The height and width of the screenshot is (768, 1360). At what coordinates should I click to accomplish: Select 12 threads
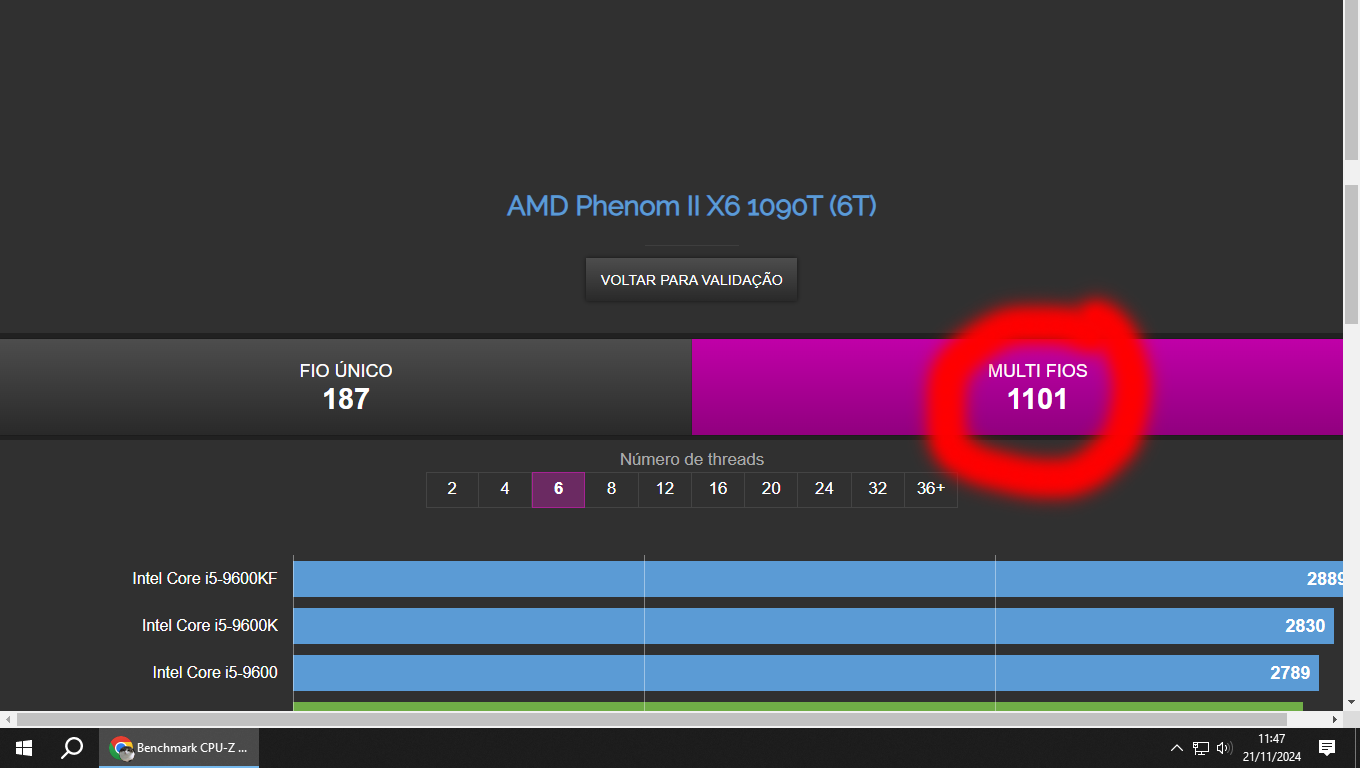click(x=665, y=489)
